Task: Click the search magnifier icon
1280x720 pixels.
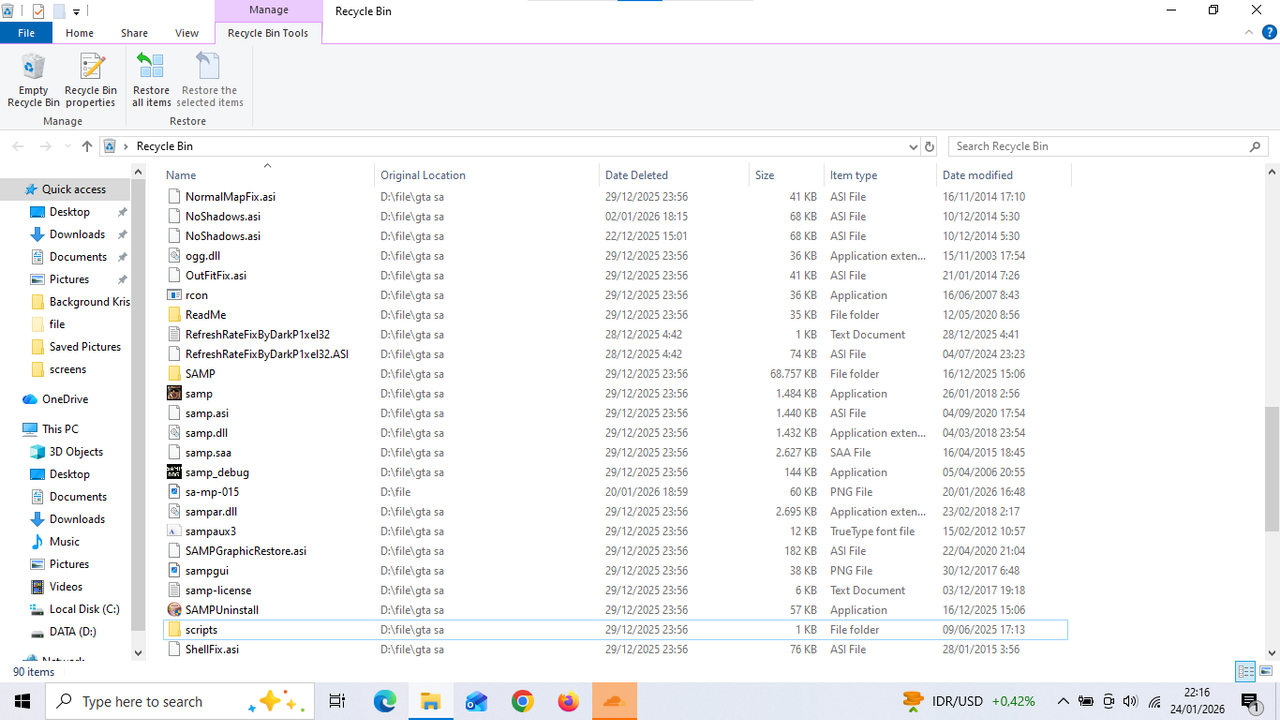Action: 1256,146
